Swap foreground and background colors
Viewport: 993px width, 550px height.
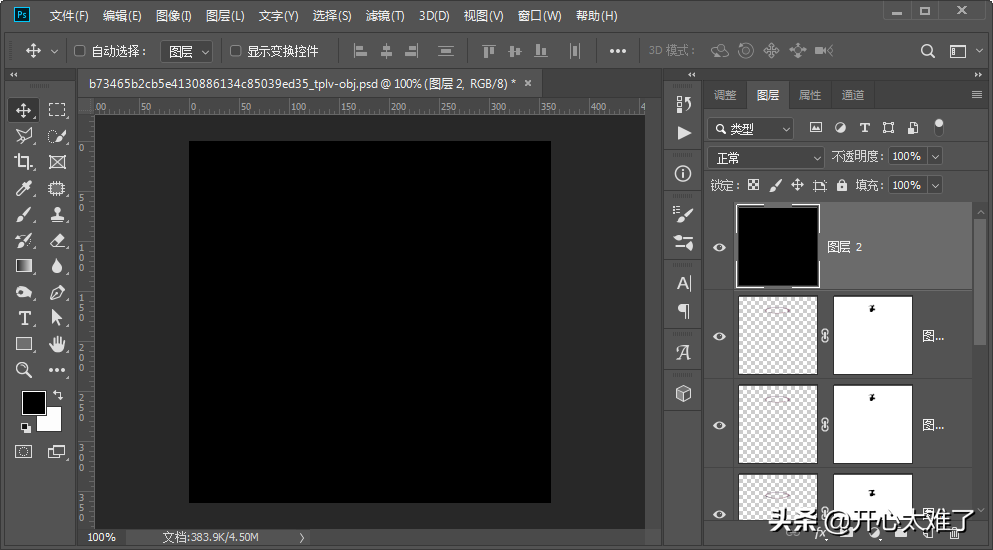click(x=58, y=395)
